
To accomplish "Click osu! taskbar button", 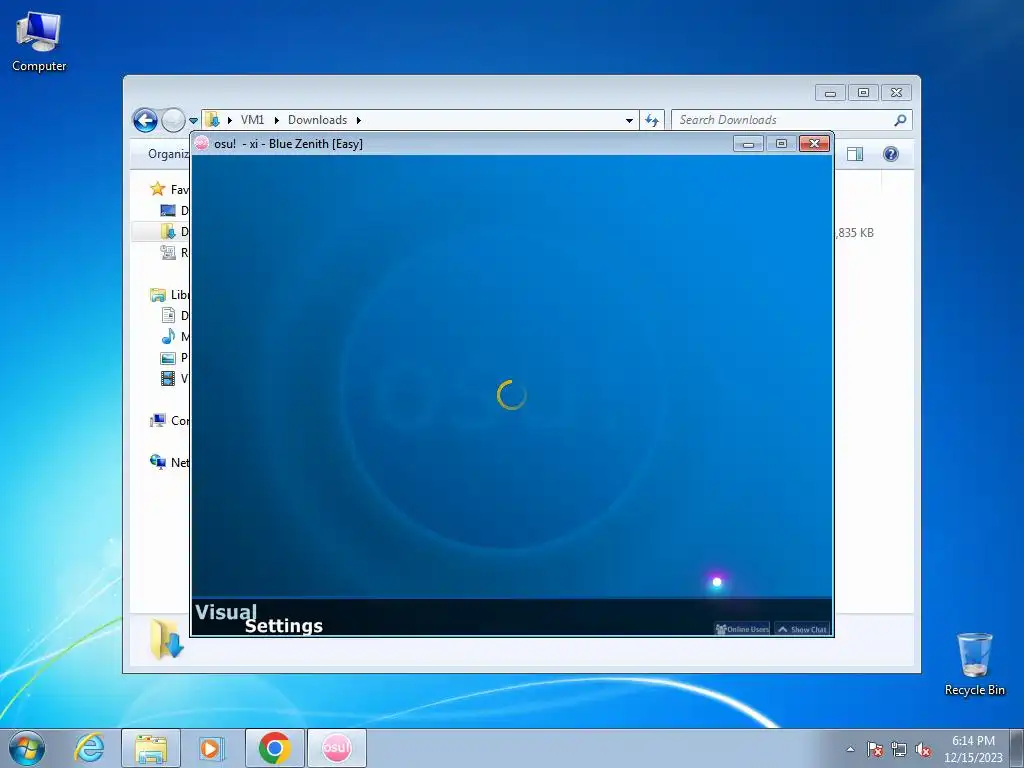I will click(x=336, y=748).
